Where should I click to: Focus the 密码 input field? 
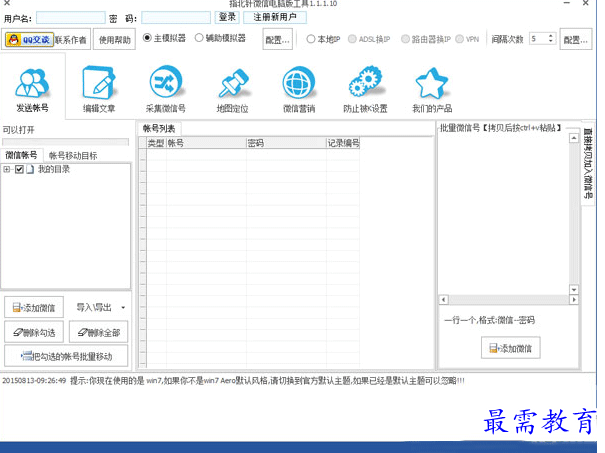point(176,18)
